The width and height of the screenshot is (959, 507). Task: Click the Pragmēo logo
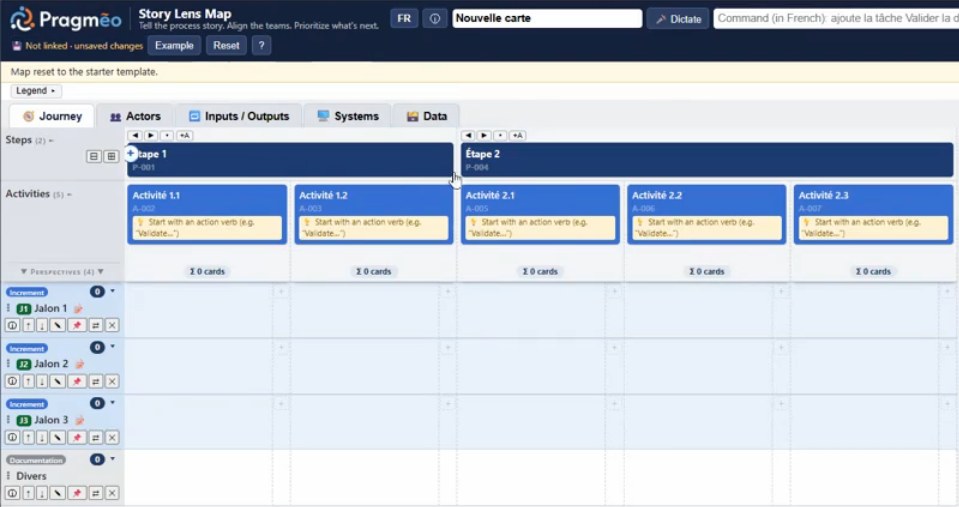pyautogui.click(x=65, y=20)
